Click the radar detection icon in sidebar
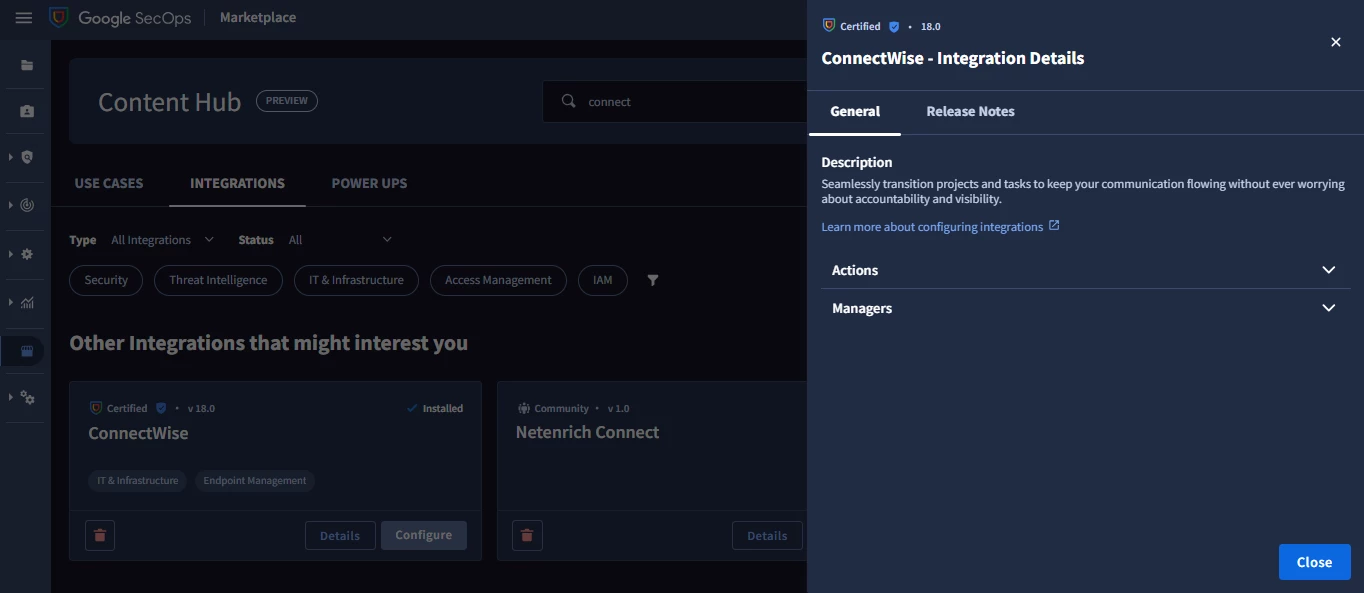The height and width of the screenshot is (593, 1364). point(27,205)
